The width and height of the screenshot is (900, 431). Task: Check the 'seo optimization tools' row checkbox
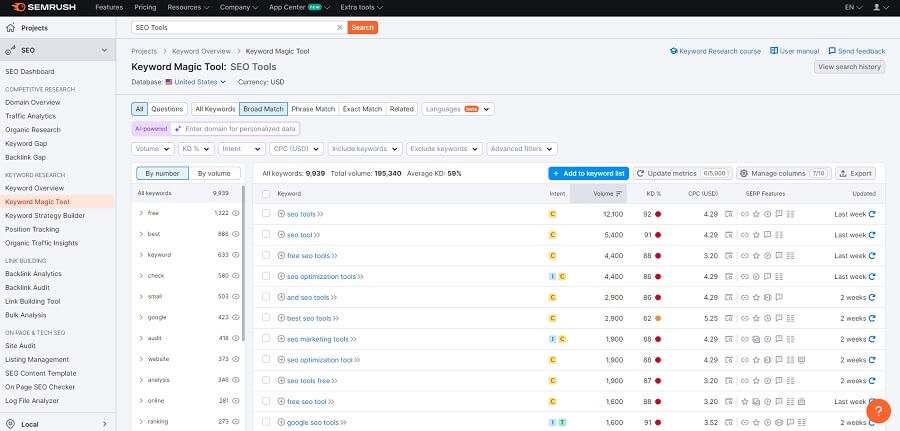click(266, 276)
